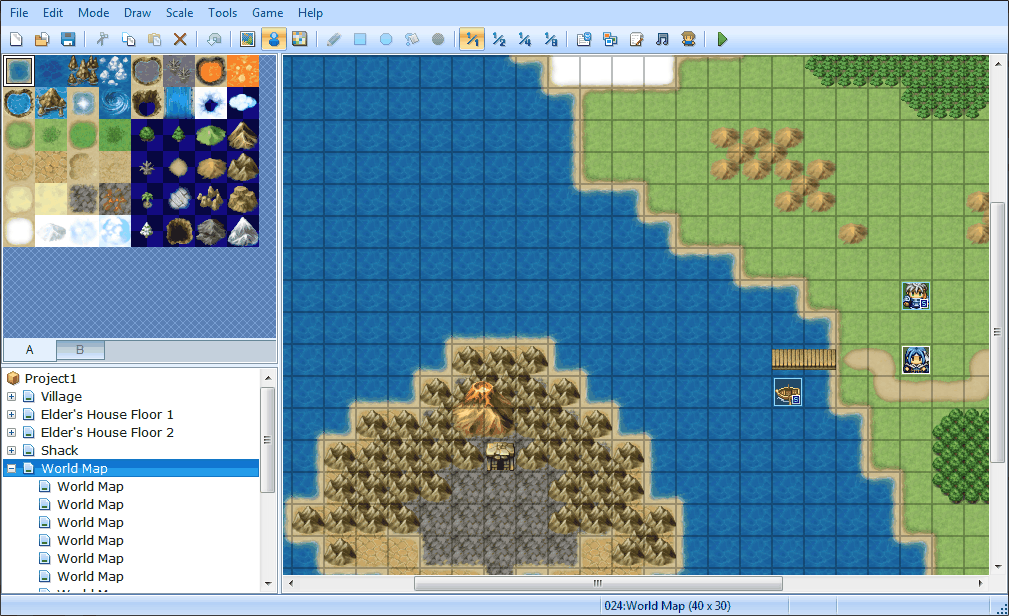Select the Rectangle drawing tool
Image resolution: width=1009 pixels, height=616 pixels.
pos(360,39)
